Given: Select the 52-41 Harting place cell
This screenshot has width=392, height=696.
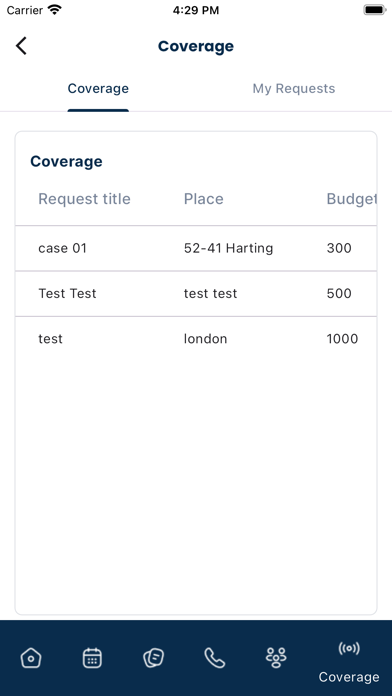Looking at the screenshot, I should click(229, 248).
